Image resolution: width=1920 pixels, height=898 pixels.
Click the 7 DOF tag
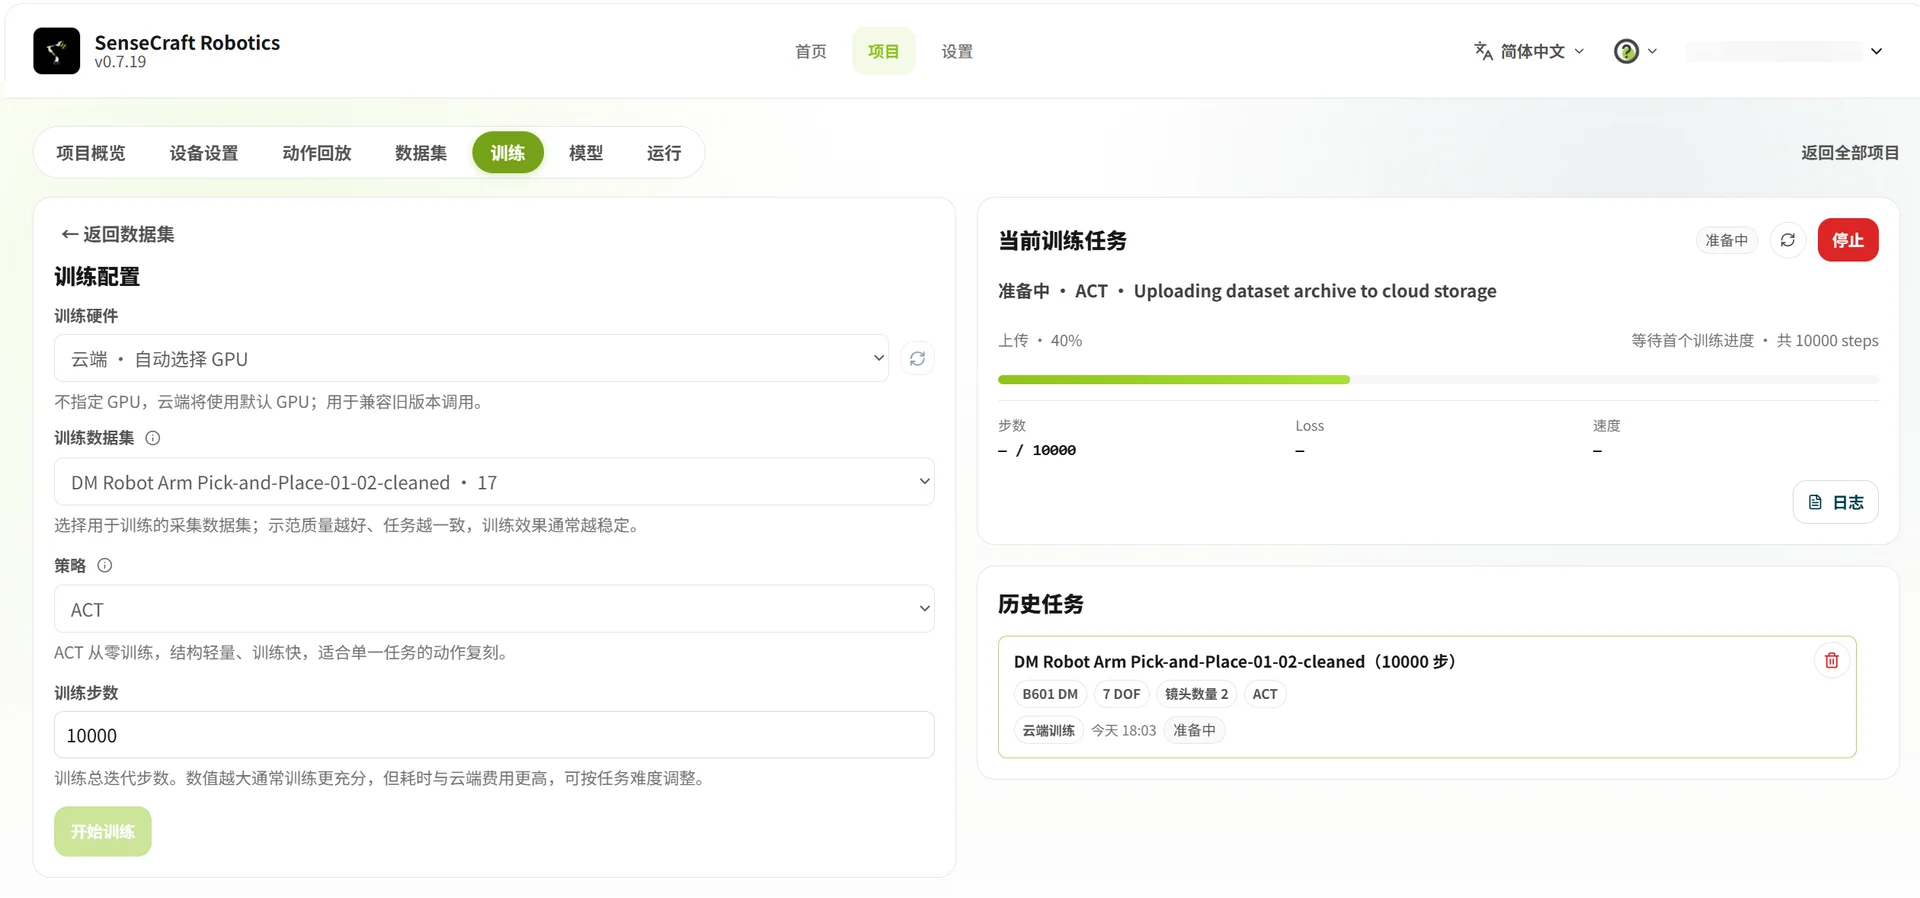pyautogui.click(x=1121, y=694)
